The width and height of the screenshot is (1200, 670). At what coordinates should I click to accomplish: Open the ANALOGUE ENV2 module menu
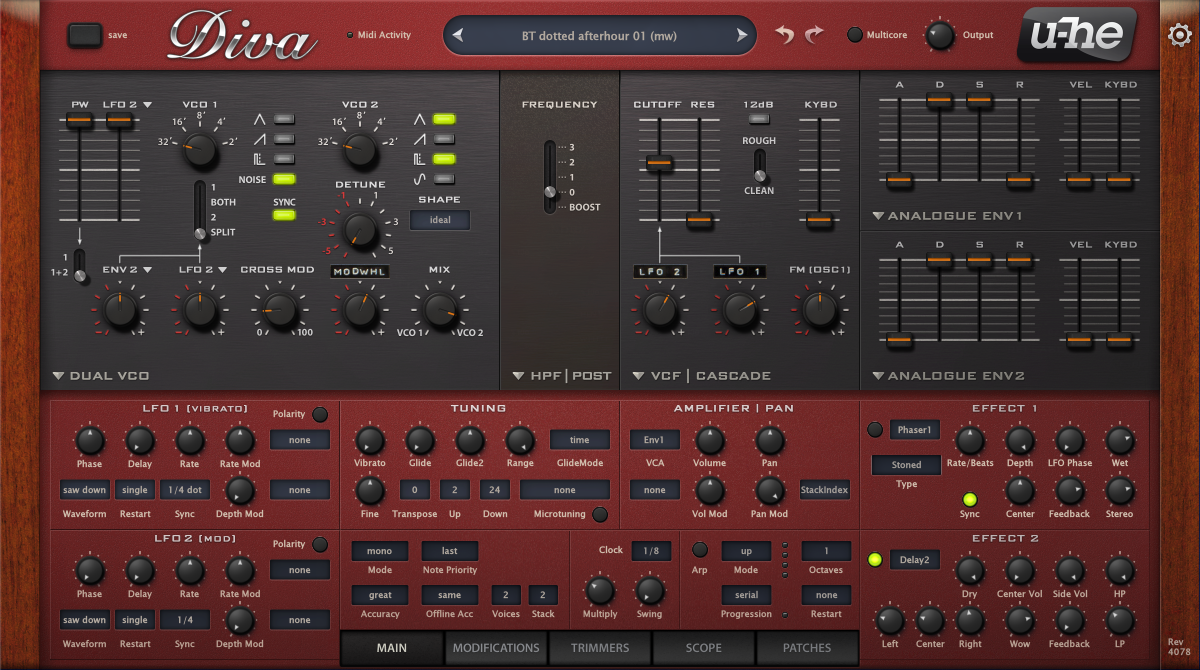pyautogui.click(x=948, y=376)
